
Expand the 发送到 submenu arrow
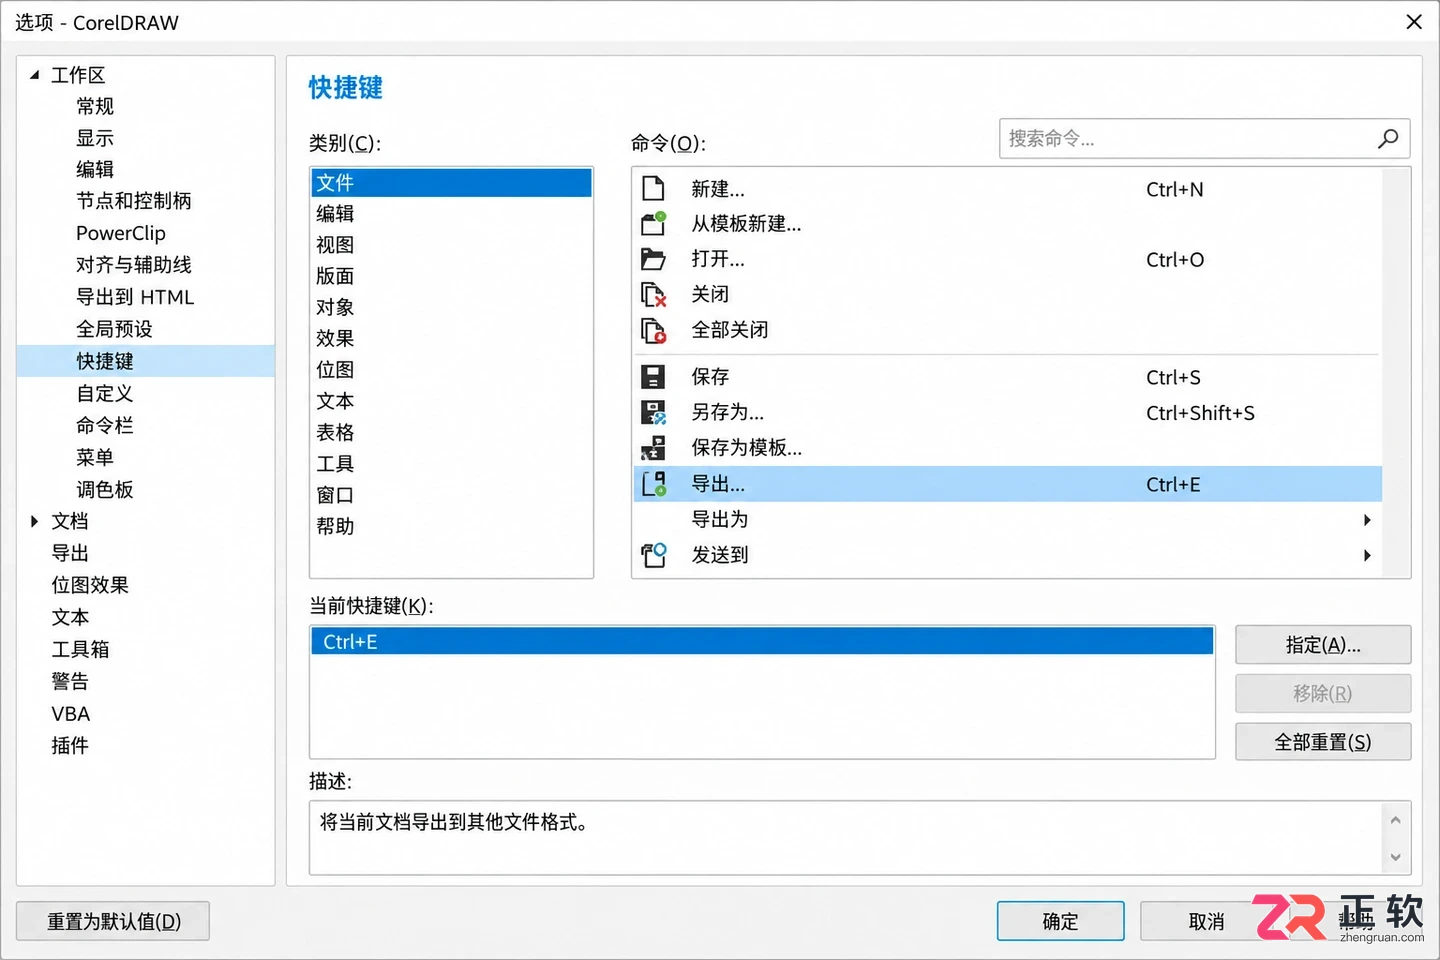pyautogui.click(x=1367, y=555)
